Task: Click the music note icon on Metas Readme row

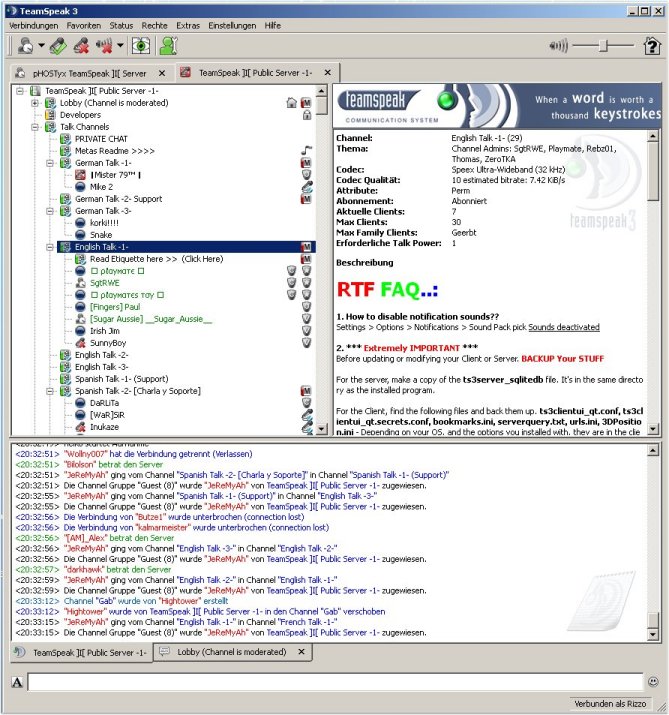Action: 306,150
